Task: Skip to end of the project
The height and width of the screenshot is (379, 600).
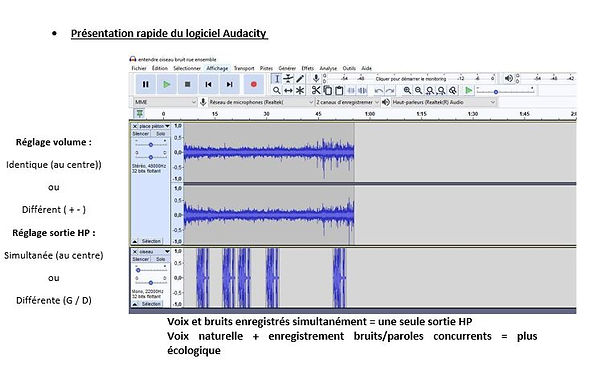Action: click(x=230, y=84)
